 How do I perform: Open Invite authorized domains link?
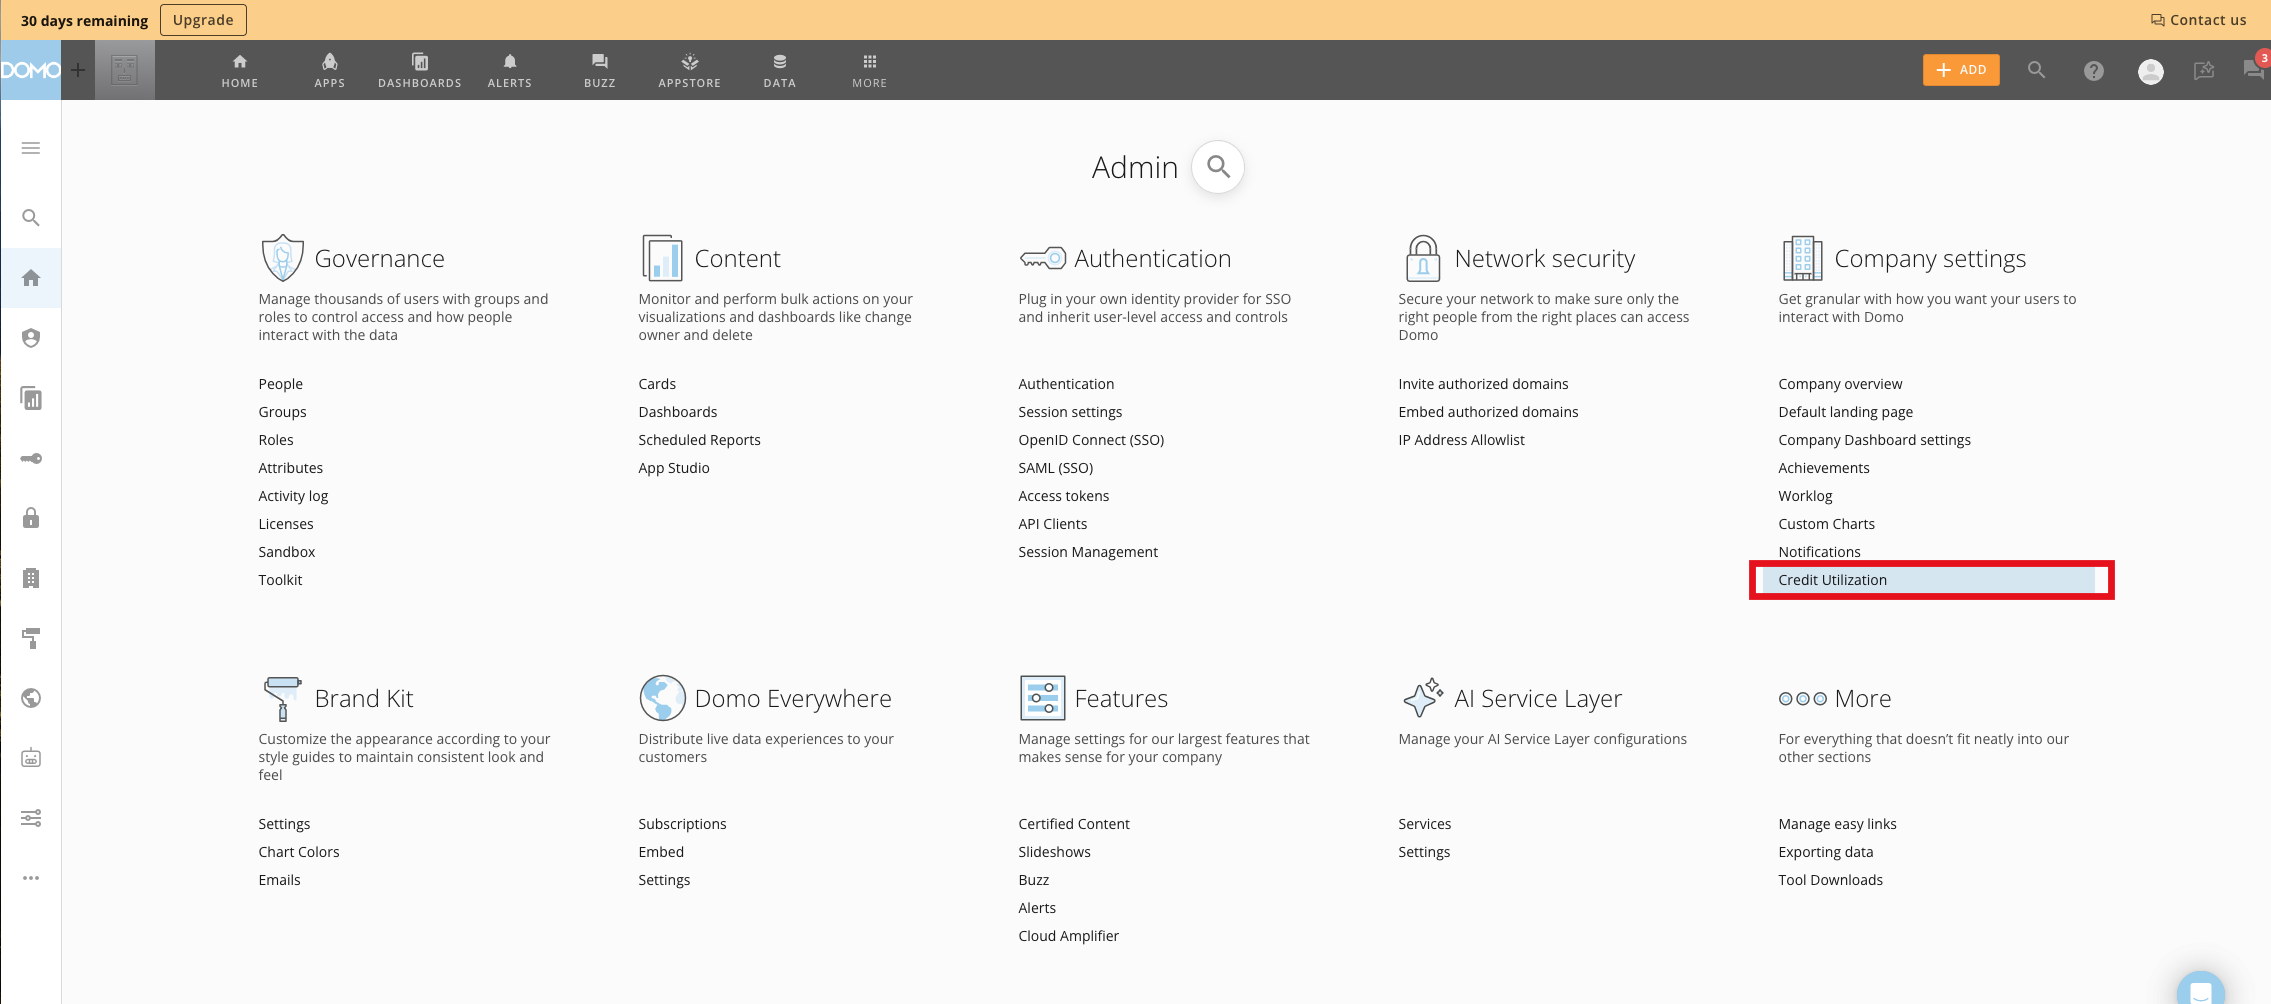click(1483, 384)
